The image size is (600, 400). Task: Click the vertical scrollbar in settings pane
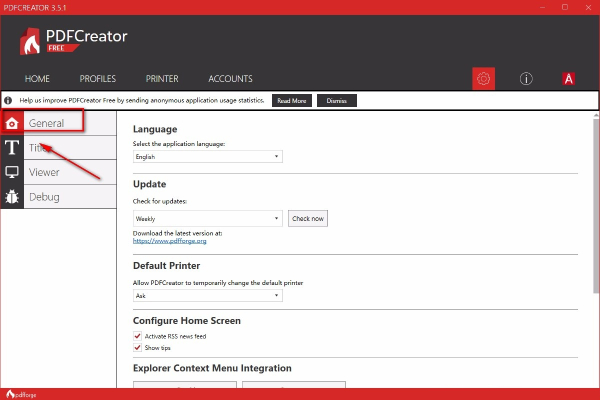click(595, 200)
